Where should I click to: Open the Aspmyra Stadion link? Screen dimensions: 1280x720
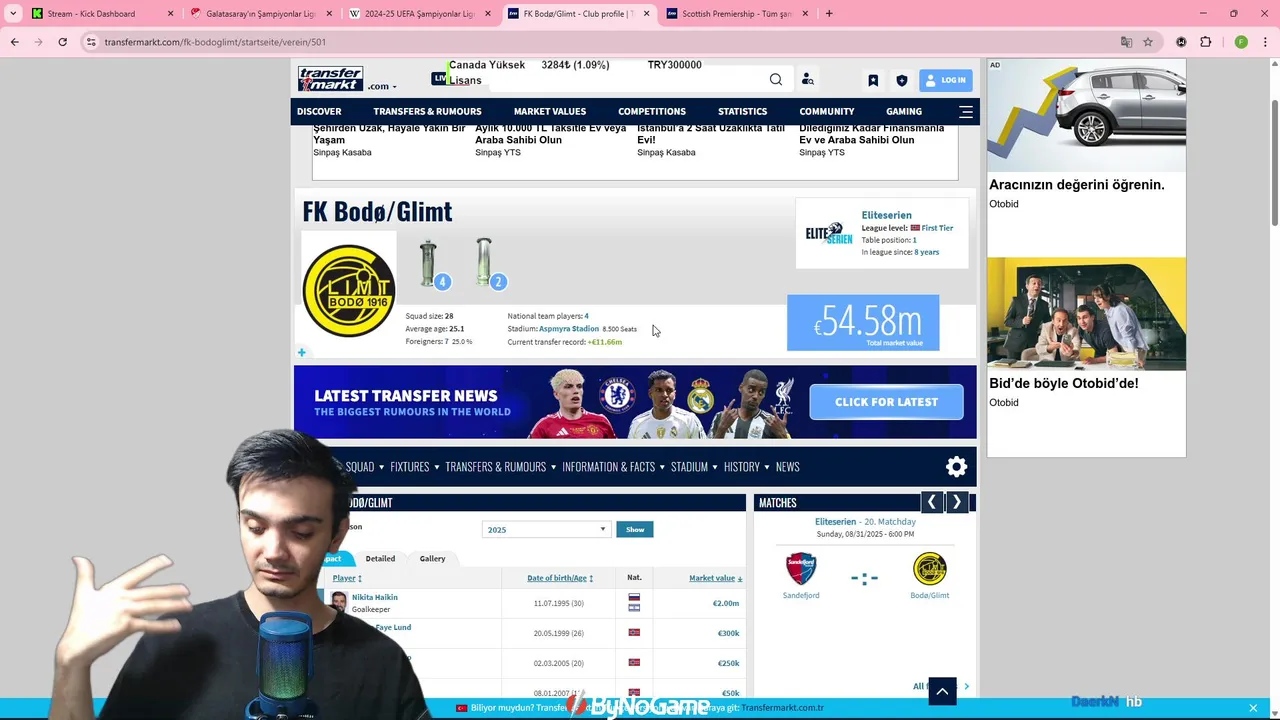569,329
